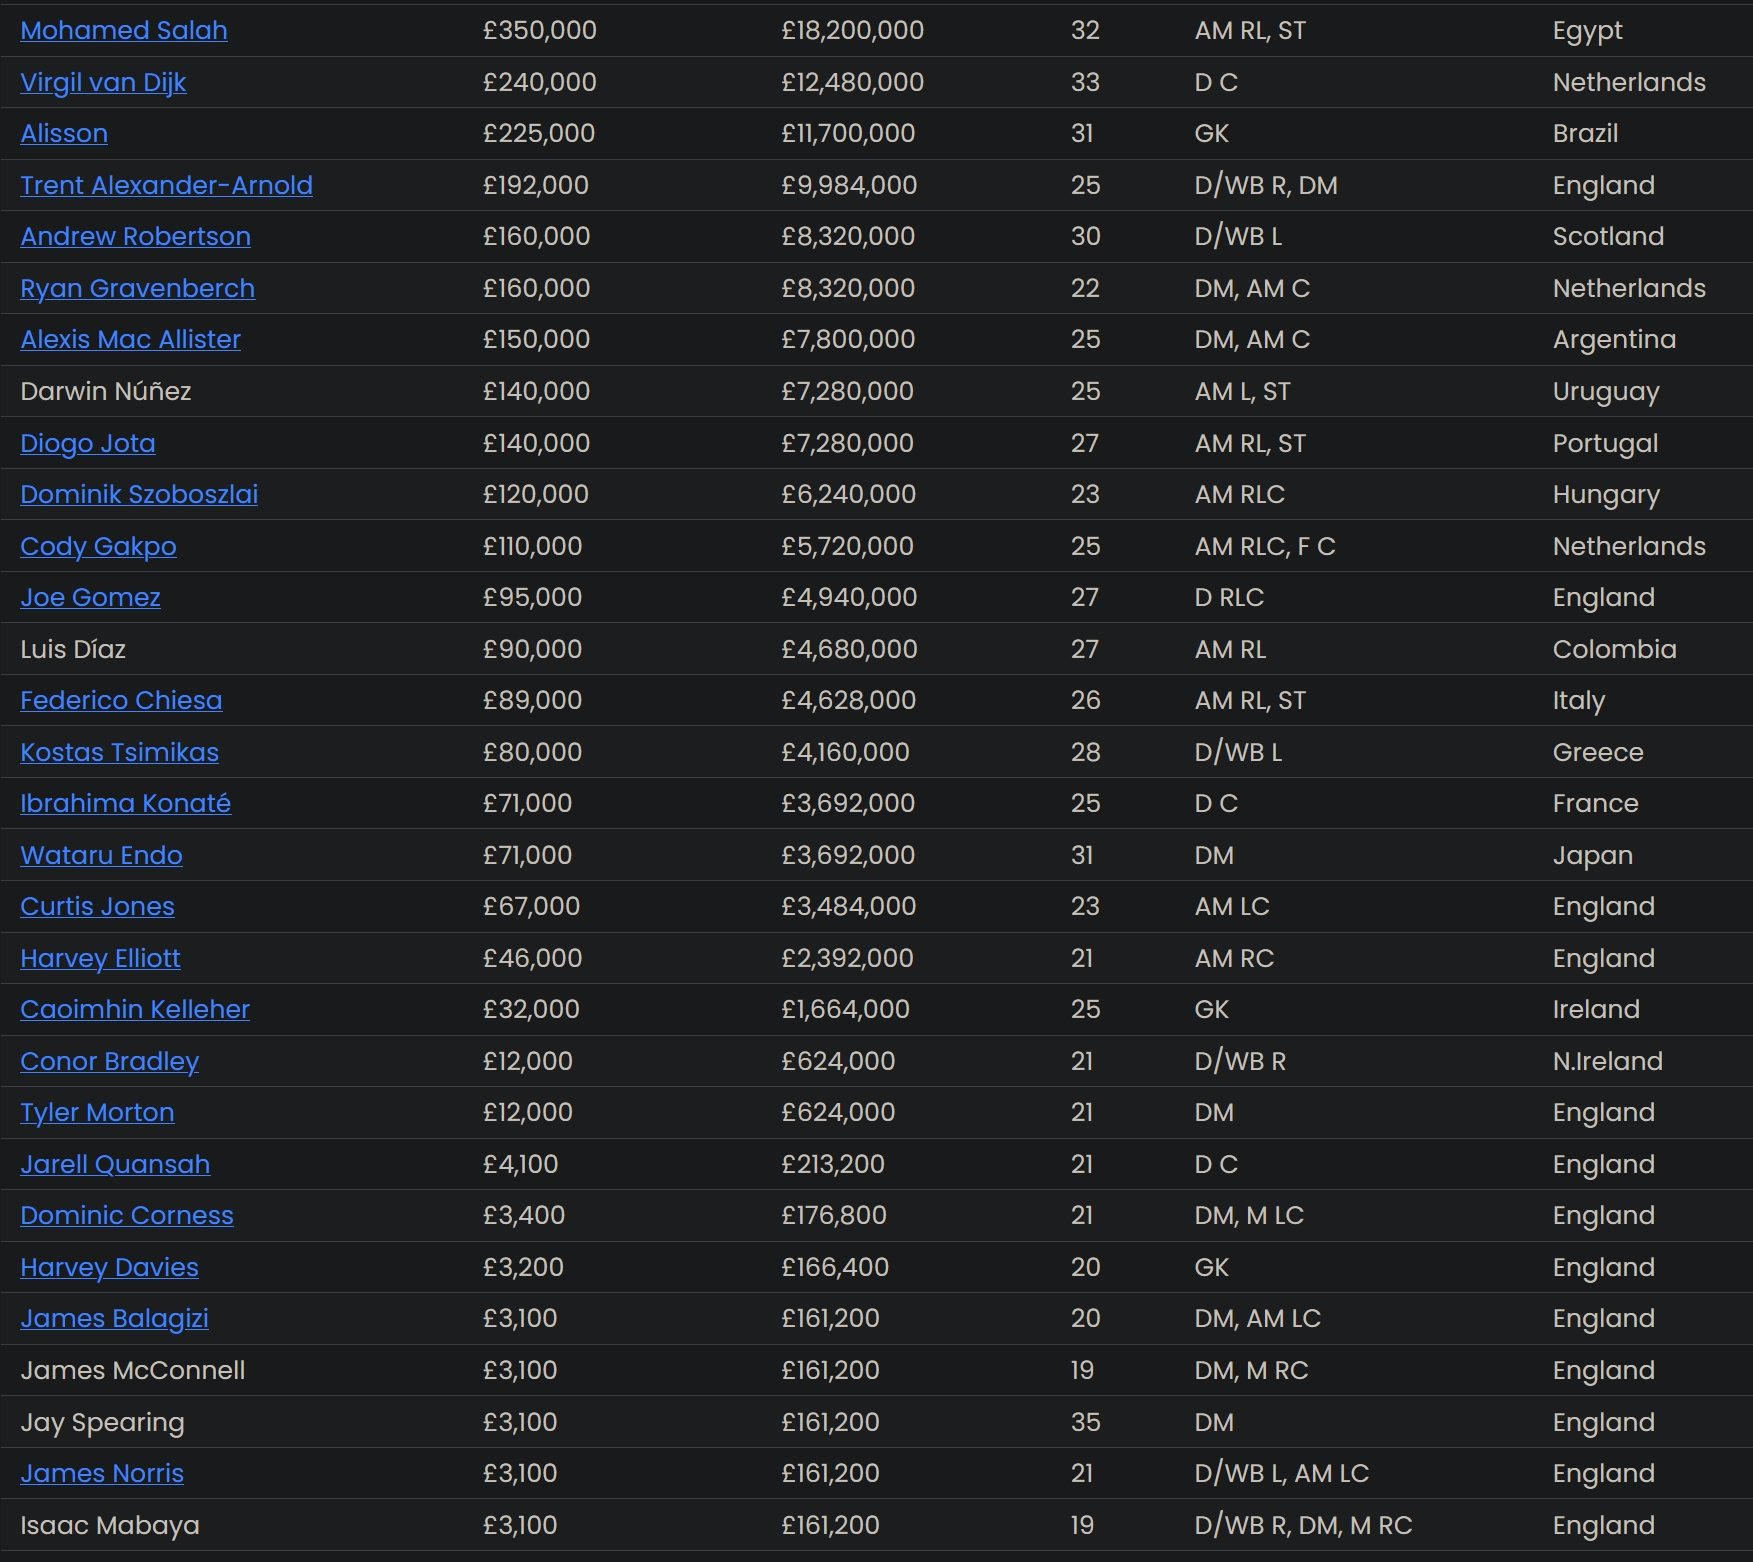Click the £4,940,000 yearly cell

point(849,597)
